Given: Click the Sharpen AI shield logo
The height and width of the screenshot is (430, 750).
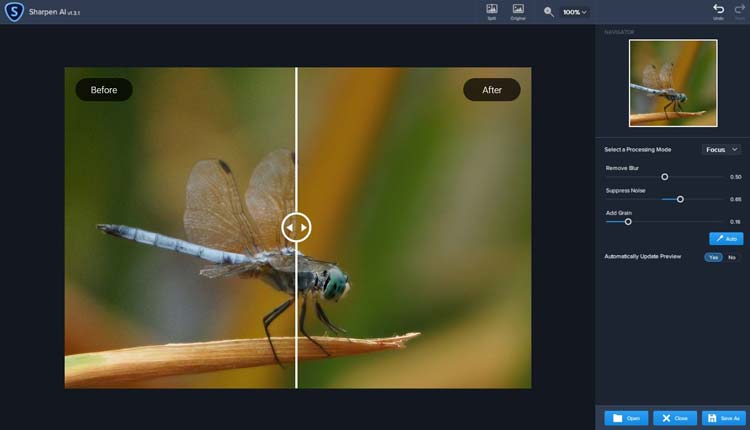Looking at the screenshot, I should pos(14,11).
